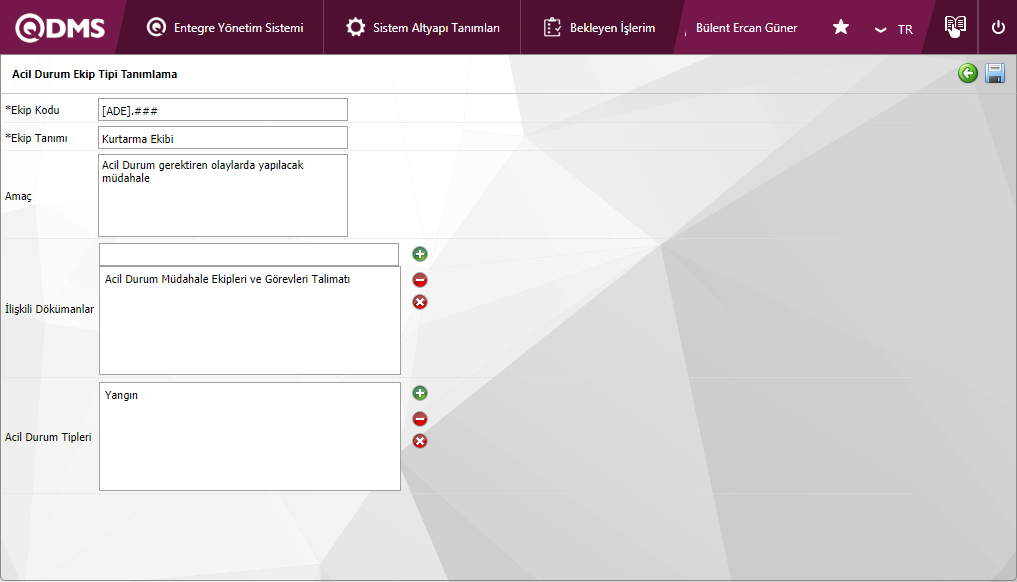Click the save floppy disk icon
1017x582 pixels.
[995, 73]
